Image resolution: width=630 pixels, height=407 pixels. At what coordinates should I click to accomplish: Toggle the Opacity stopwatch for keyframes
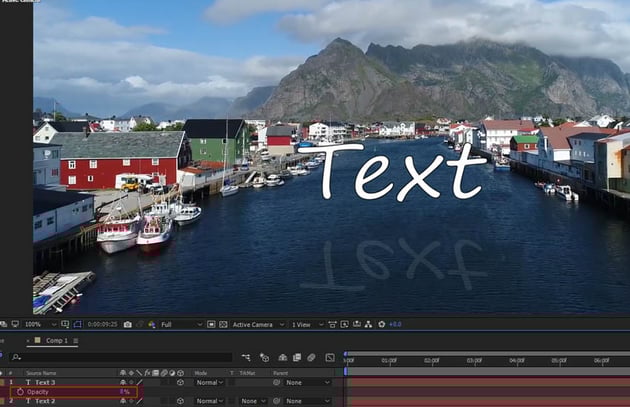click(20, 392)
